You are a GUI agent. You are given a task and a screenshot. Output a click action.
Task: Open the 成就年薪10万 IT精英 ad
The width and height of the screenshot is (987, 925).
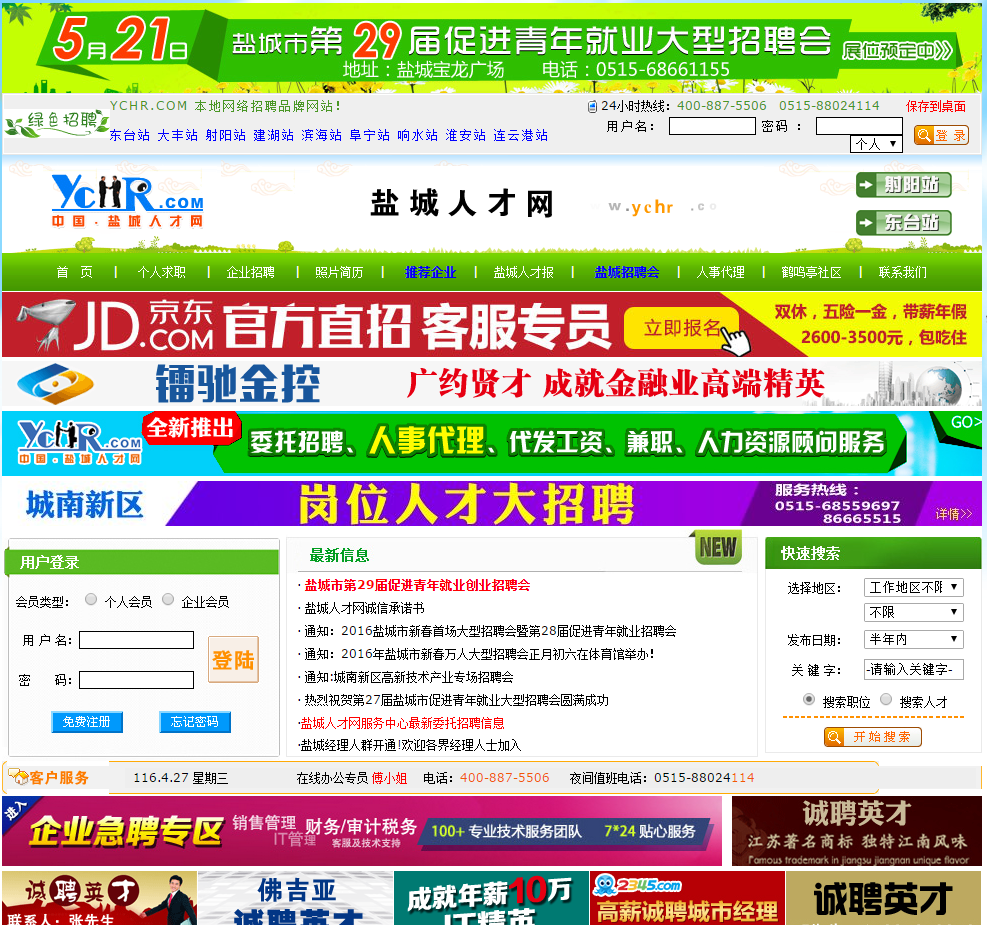(492, 898)
